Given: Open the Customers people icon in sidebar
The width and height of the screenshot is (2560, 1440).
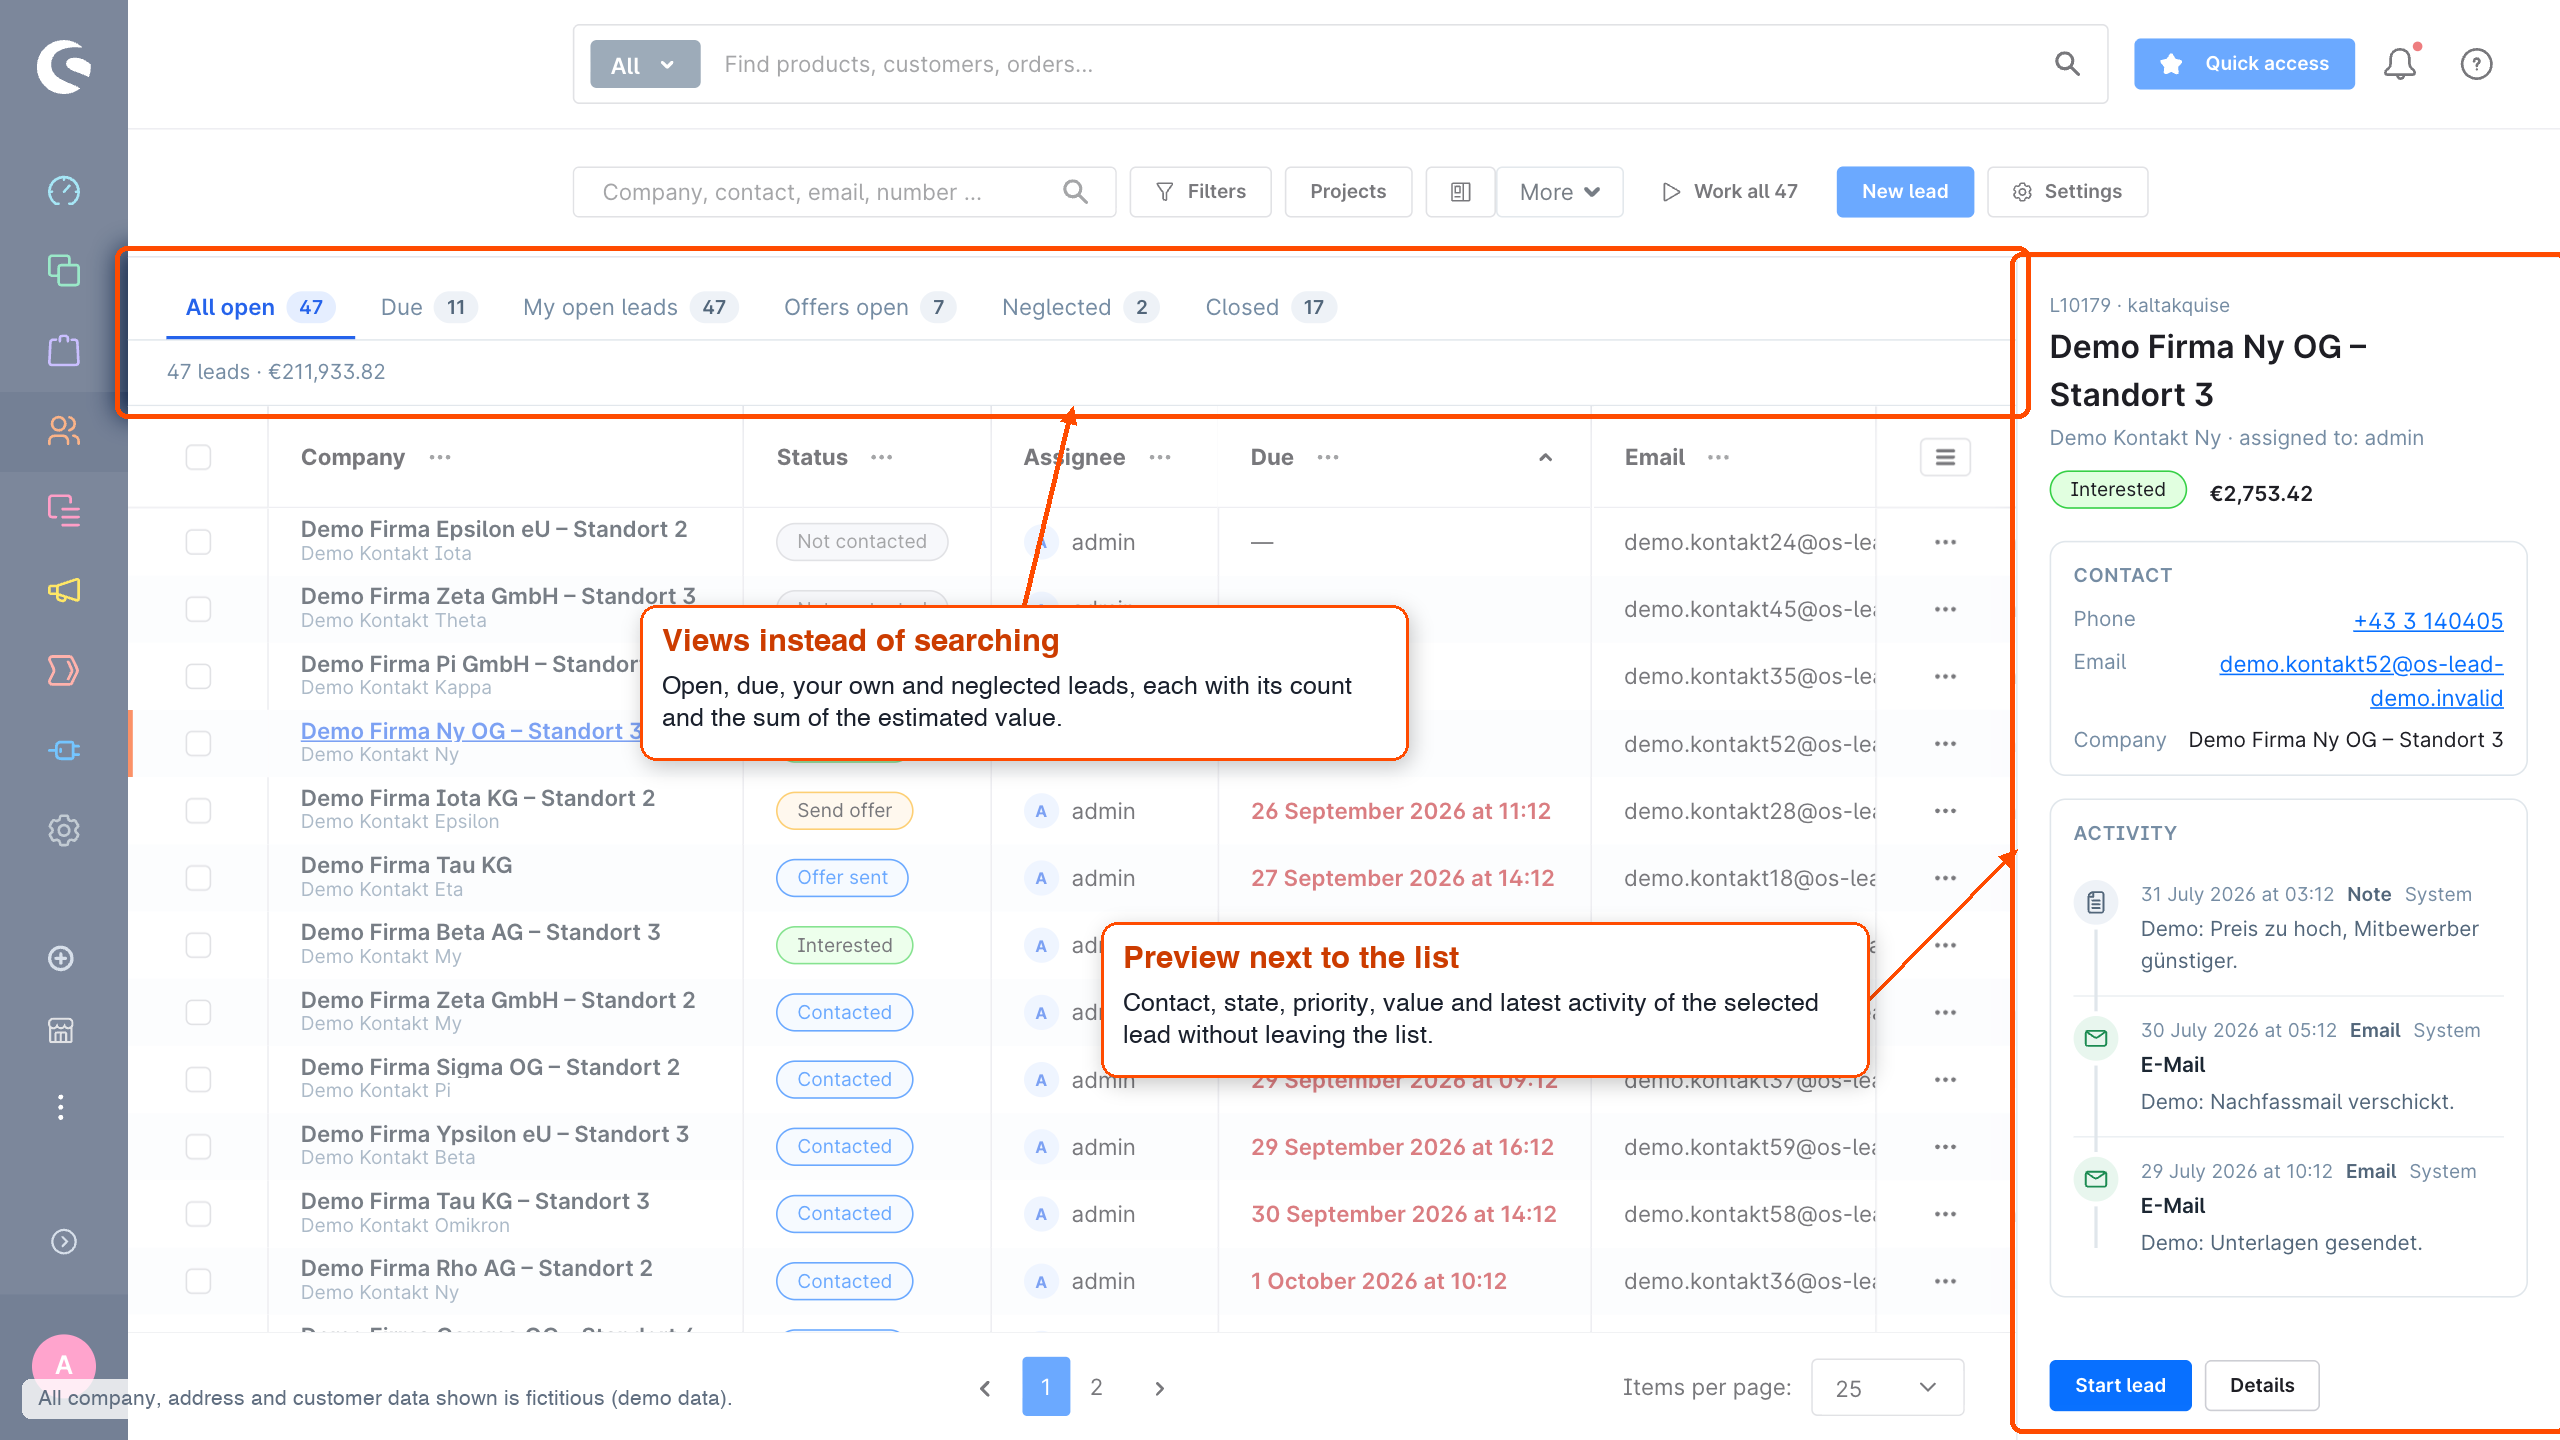Looking at the screenshot, I should coord(64,430).
